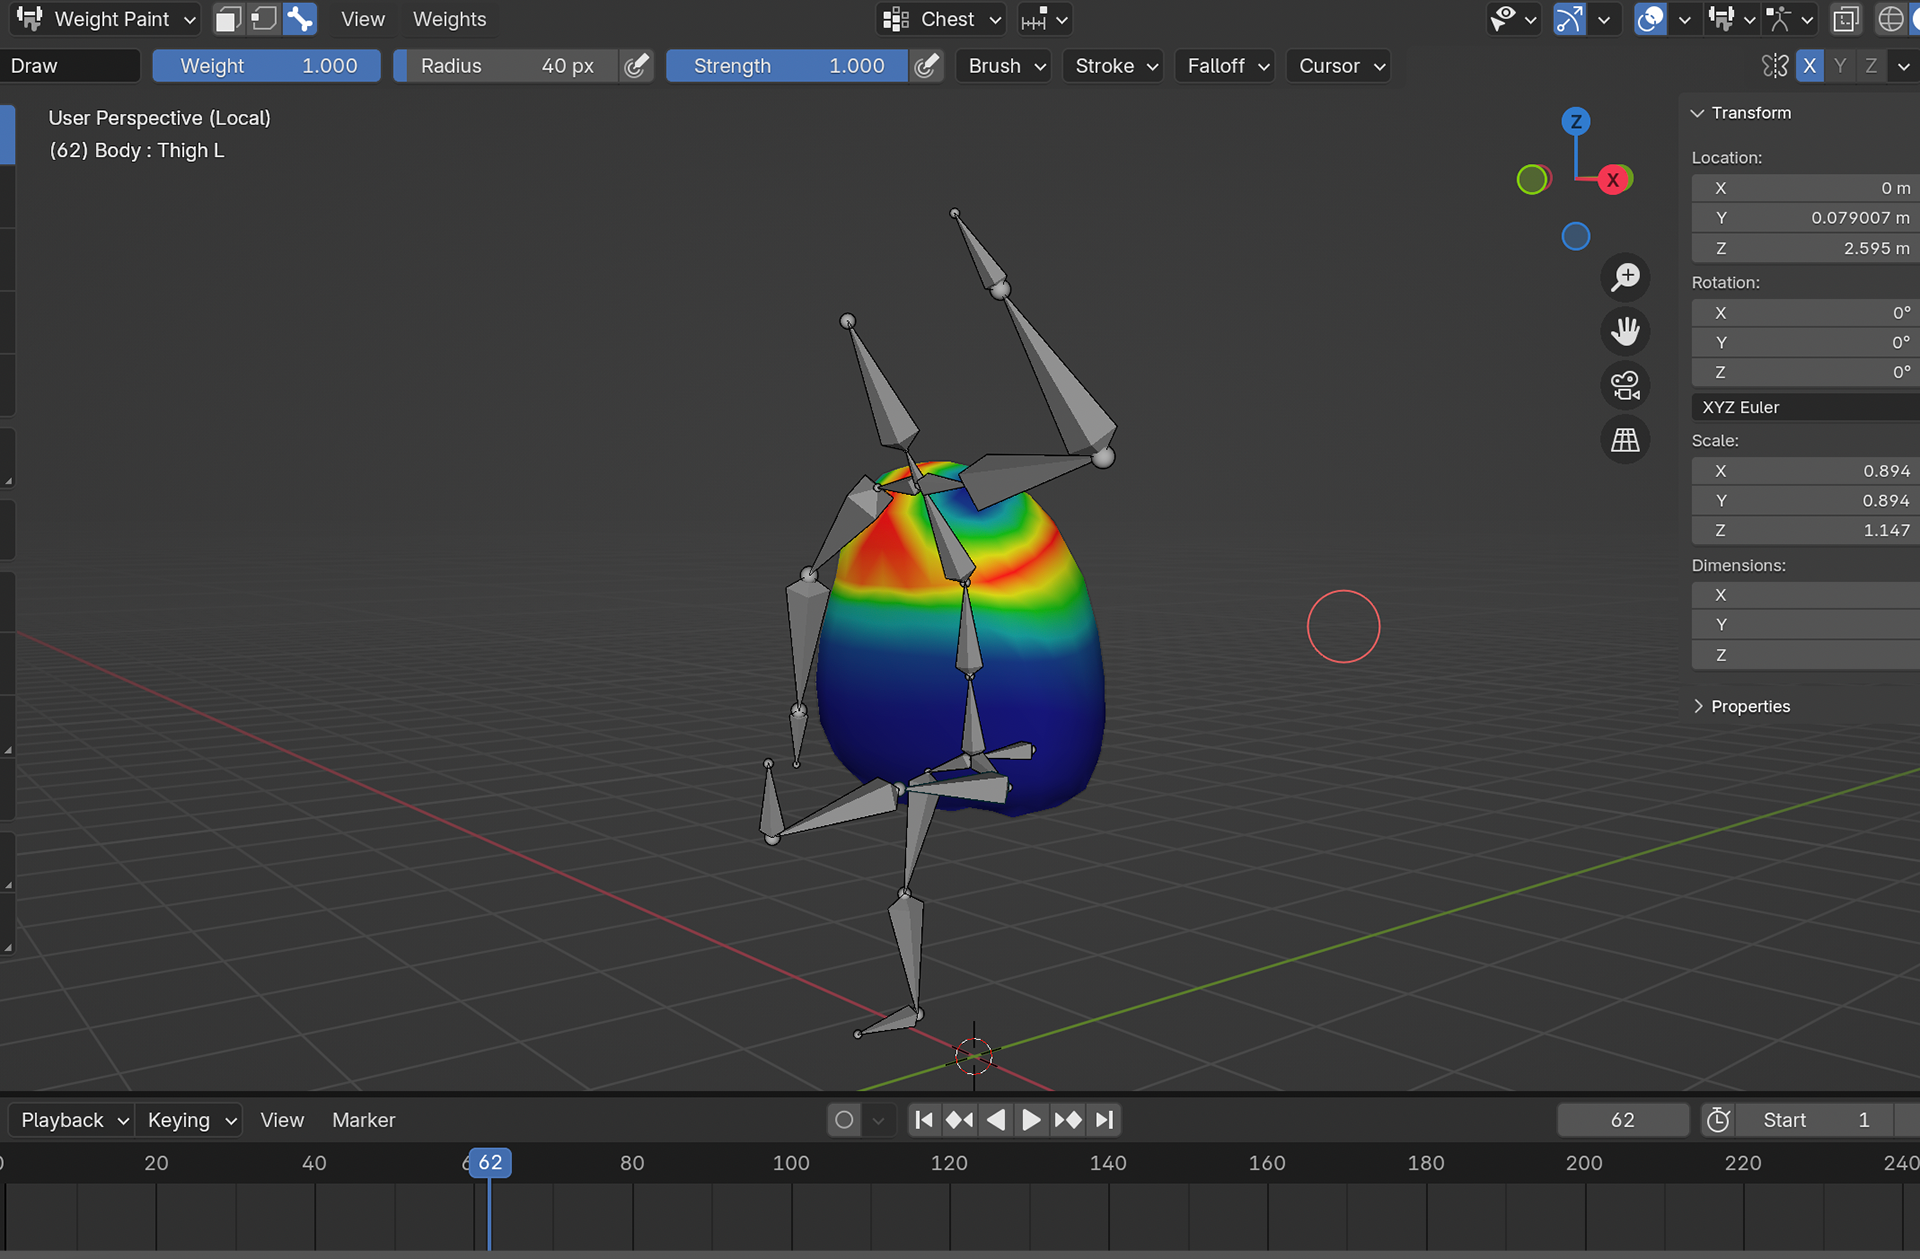Play animation in reverse
Screen dimensions: 1920x1259
pyautogui.click(x=995, y=1120)
